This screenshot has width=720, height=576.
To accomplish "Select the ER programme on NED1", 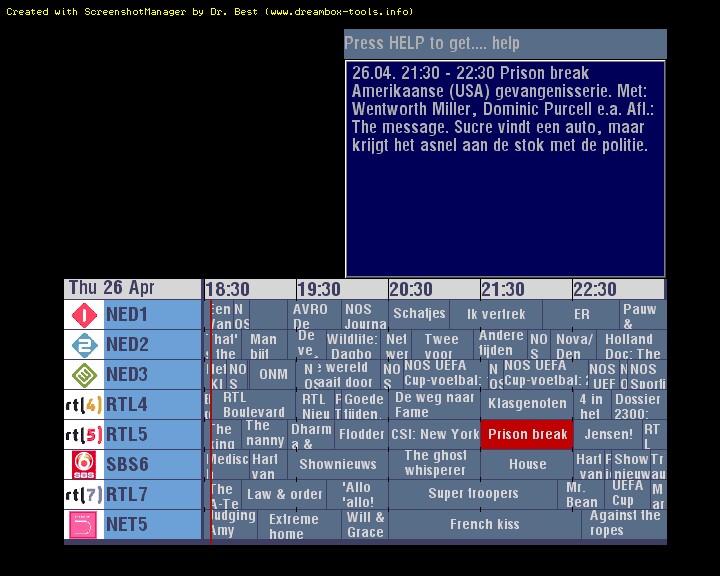I will pos(581,315).
